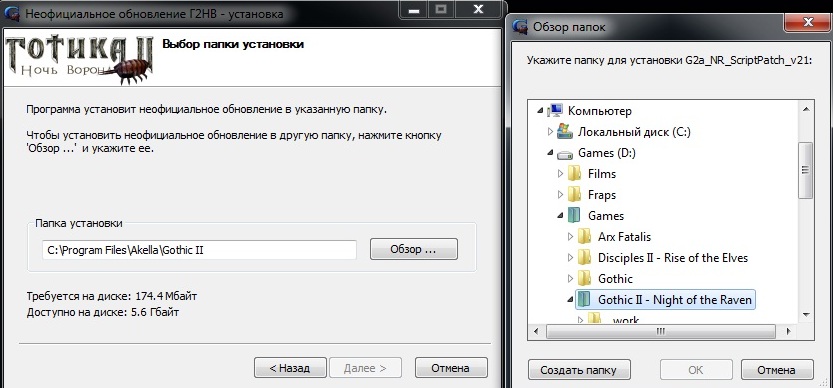This screenshot has width=833, height=388.
Task: Collapse the Games folder node
Action: [x=560, y=216]
